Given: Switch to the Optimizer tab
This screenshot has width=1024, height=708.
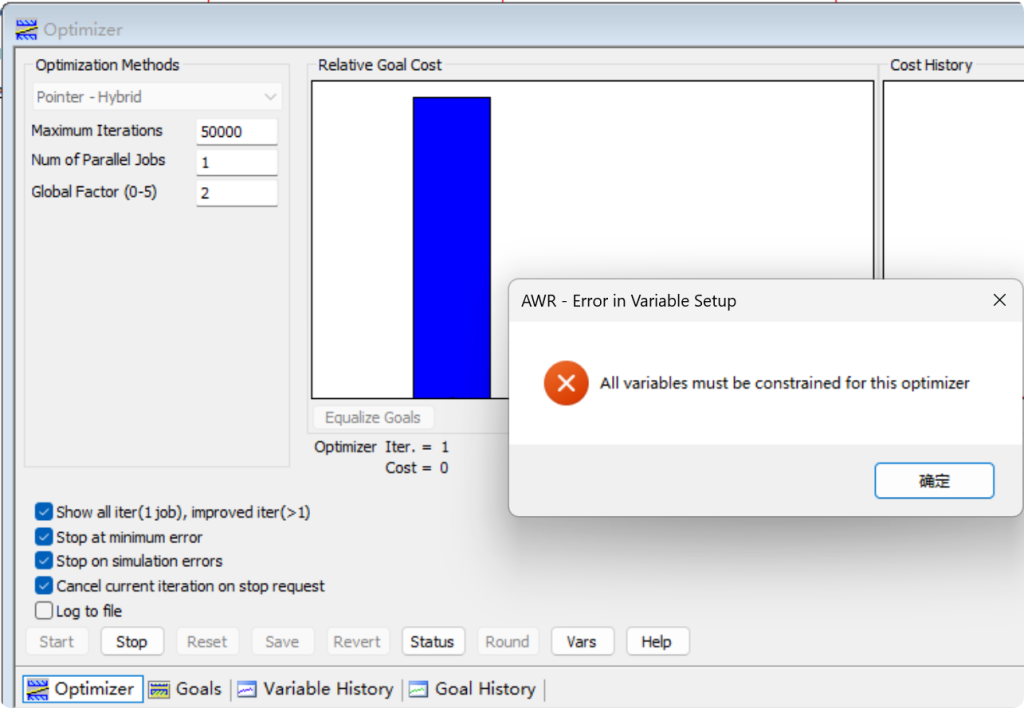Looking at the screenshot, I should pyautogui.click(x=82, y=689).
